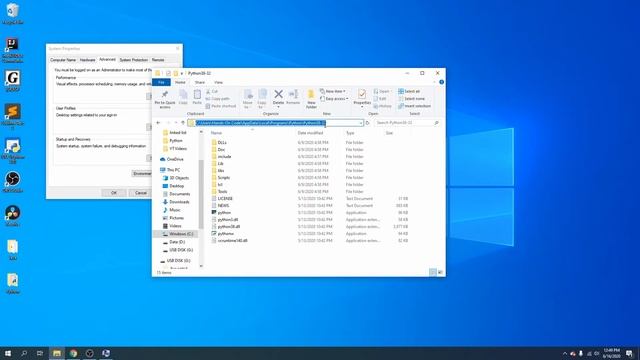Open Remote tab in System Properties
This screenshot has width=640, height=360.
pyautogui.click(x=158, y=60)
